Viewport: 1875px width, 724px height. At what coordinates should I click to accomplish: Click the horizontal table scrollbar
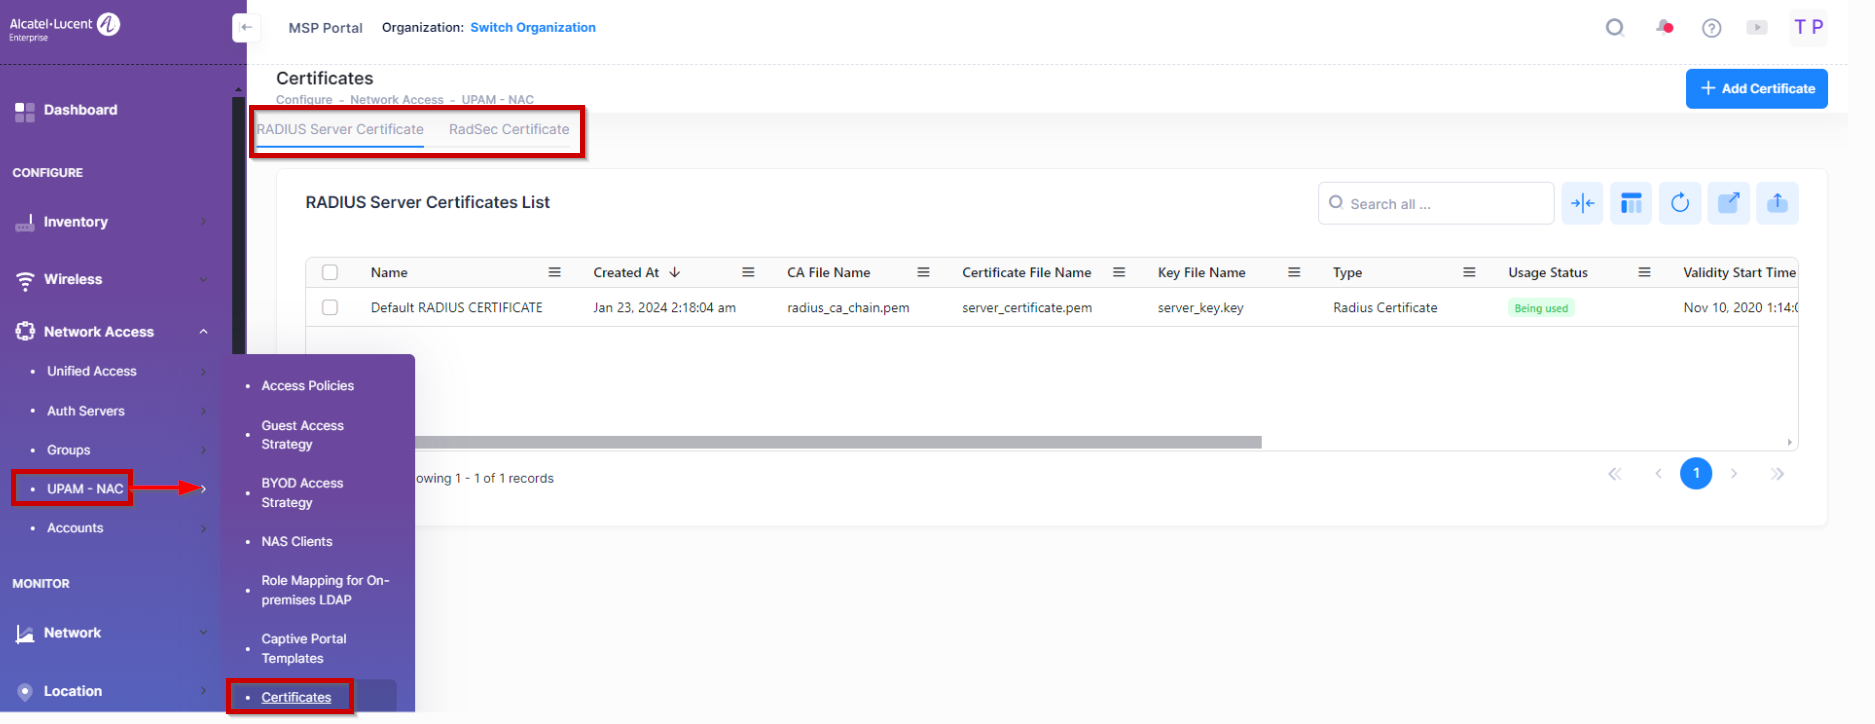tap(838, 442)
